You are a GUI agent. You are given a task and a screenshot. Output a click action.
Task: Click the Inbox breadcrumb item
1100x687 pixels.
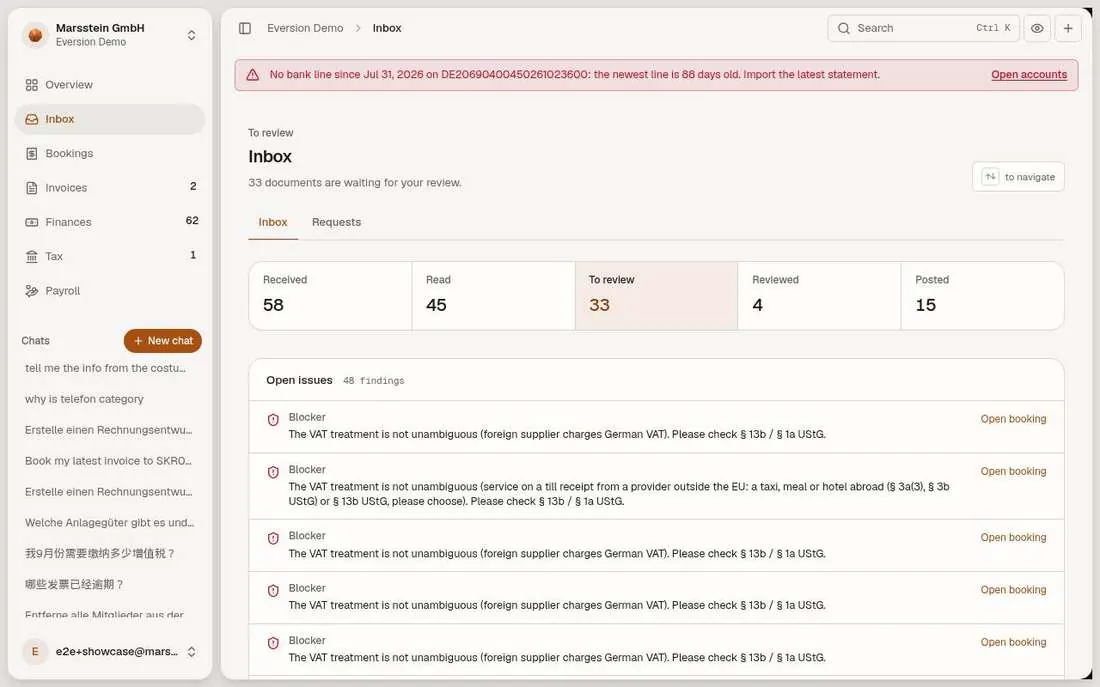pos(387,28)
